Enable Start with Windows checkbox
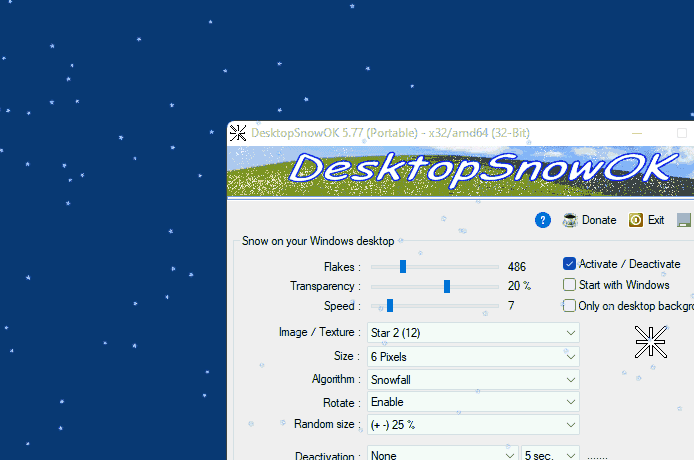This screenshot has height=460, width=694. point(569,285)
